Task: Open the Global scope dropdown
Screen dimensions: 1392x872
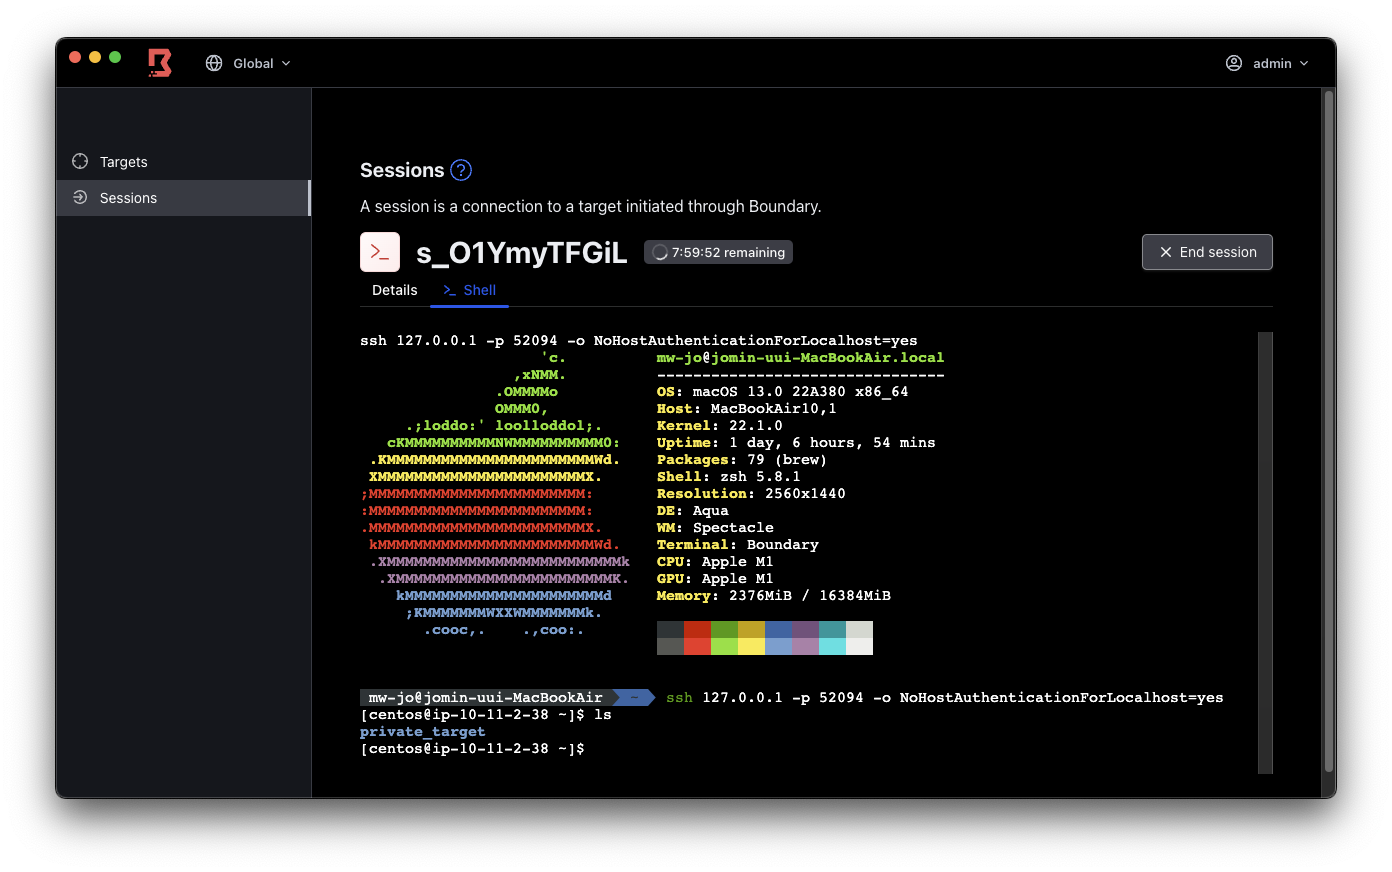Action: click(249, 63)
